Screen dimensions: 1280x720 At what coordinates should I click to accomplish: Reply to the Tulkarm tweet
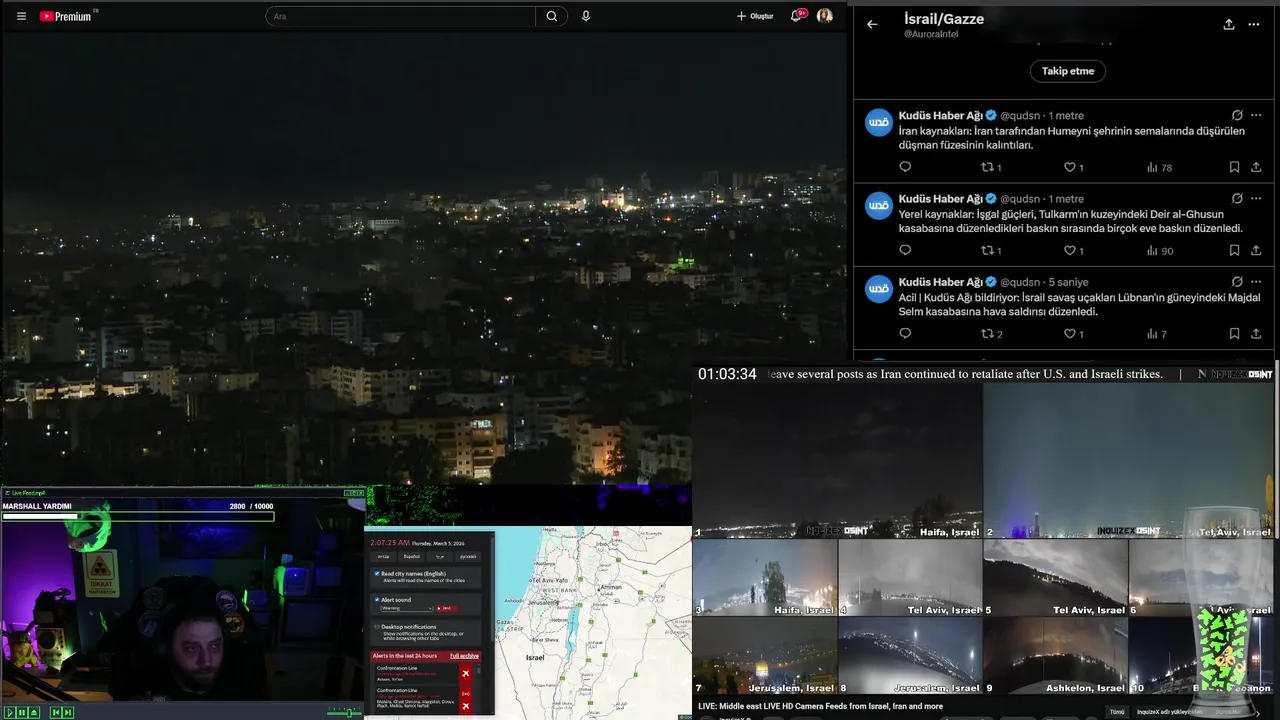[905, 250]
